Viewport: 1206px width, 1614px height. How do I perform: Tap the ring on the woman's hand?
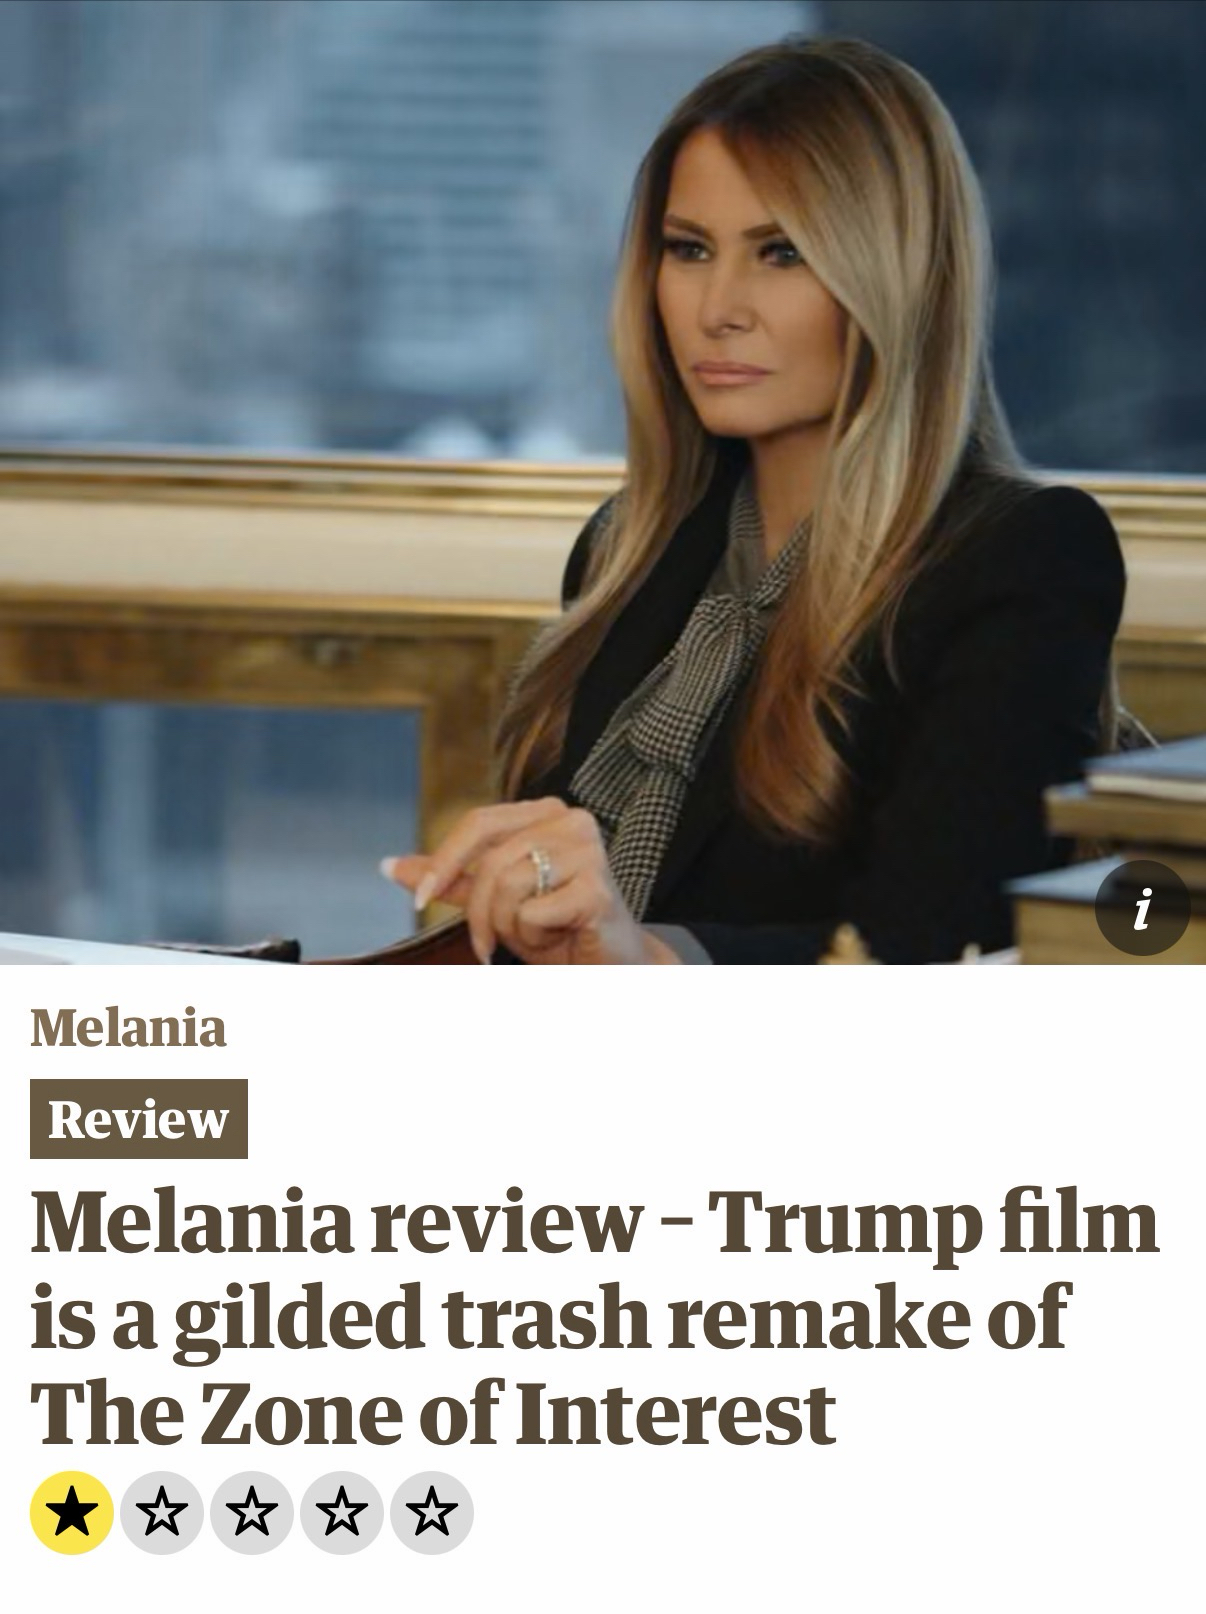click(541, 868)
